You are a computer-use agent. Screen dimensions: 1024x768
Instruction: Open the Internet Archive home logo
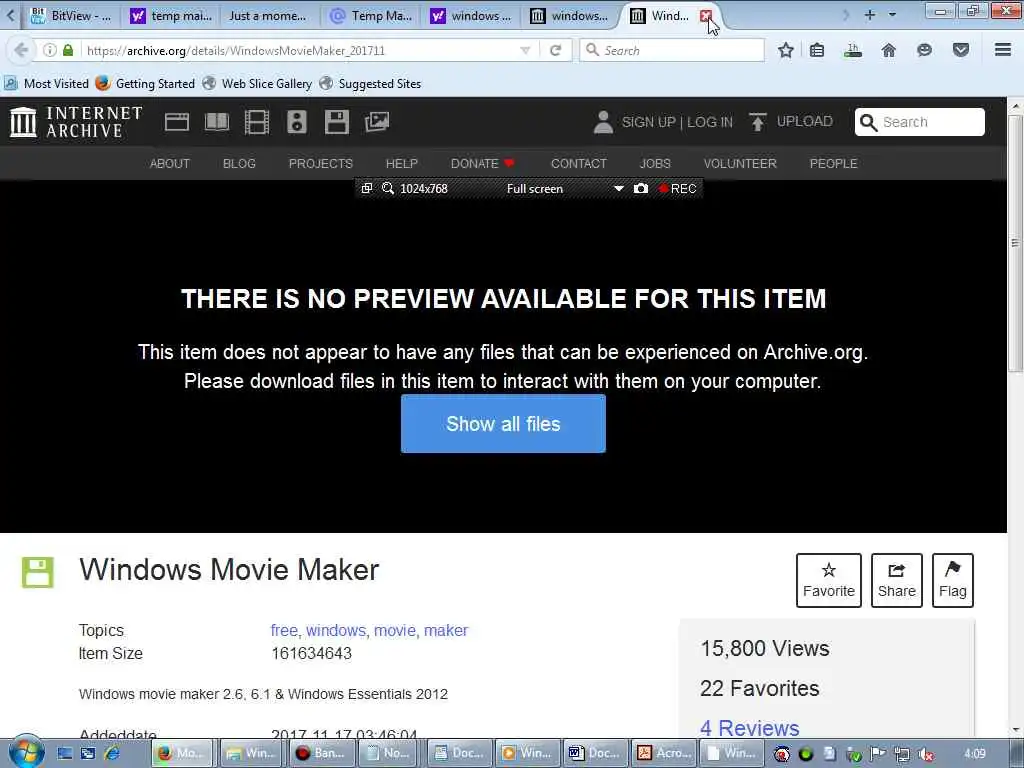pyautogui.click(x=76, y=122)
